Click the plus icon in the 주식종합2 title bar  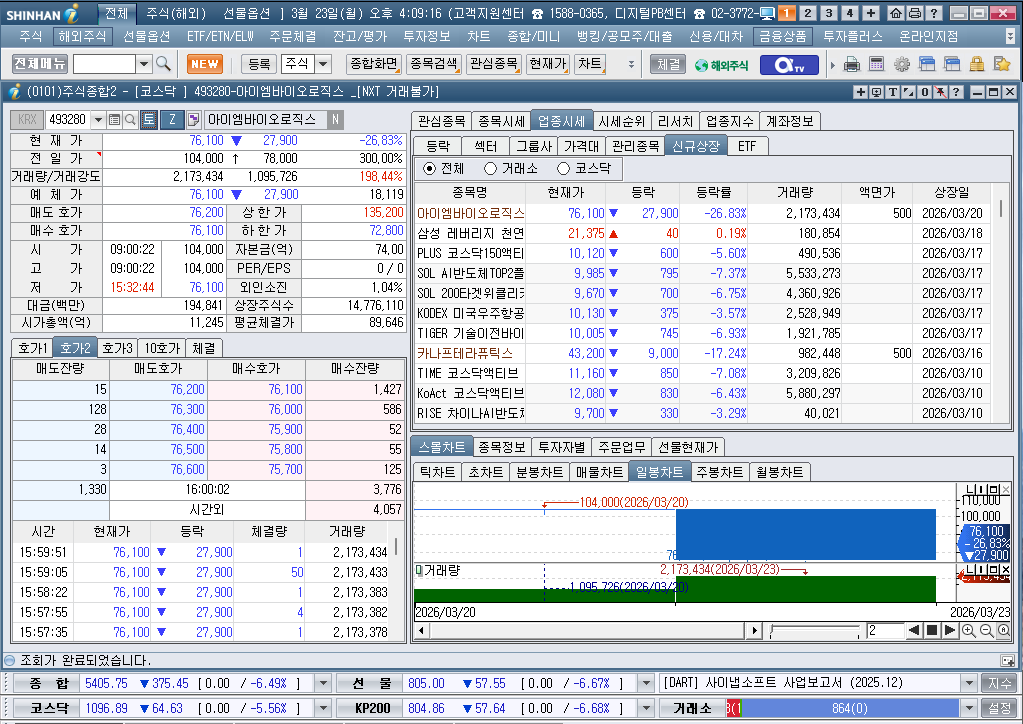[x=861, y=92]
